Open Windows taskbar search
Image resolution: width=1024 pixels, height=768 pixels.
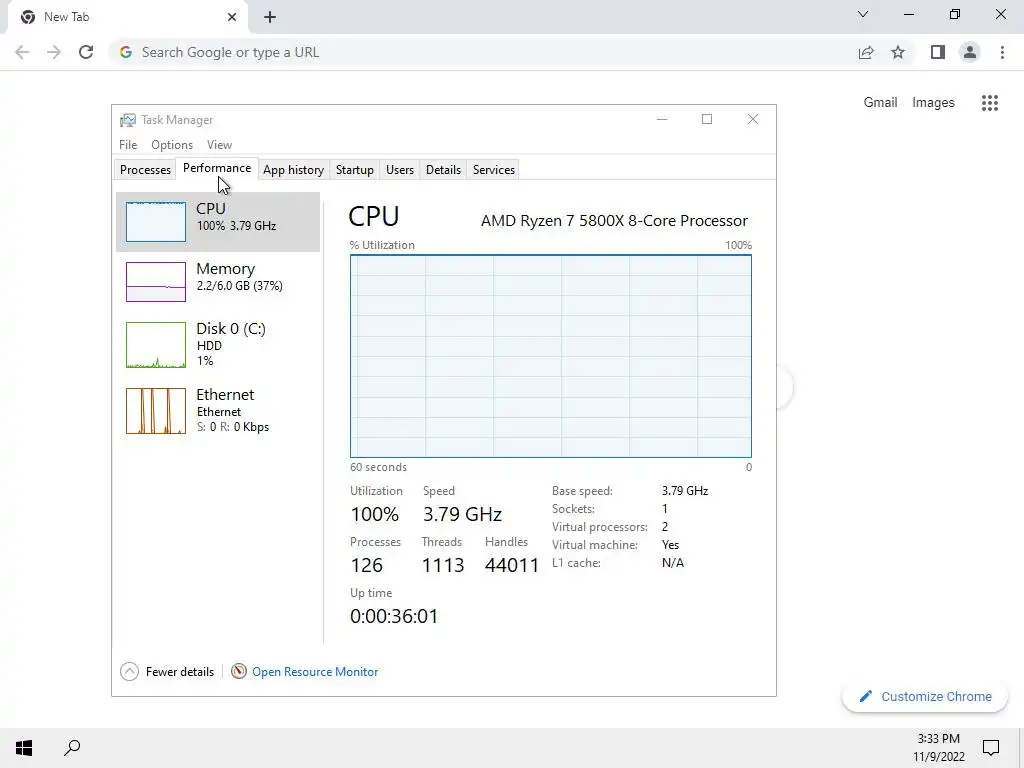pyautogui.click(x=72, y=748)
